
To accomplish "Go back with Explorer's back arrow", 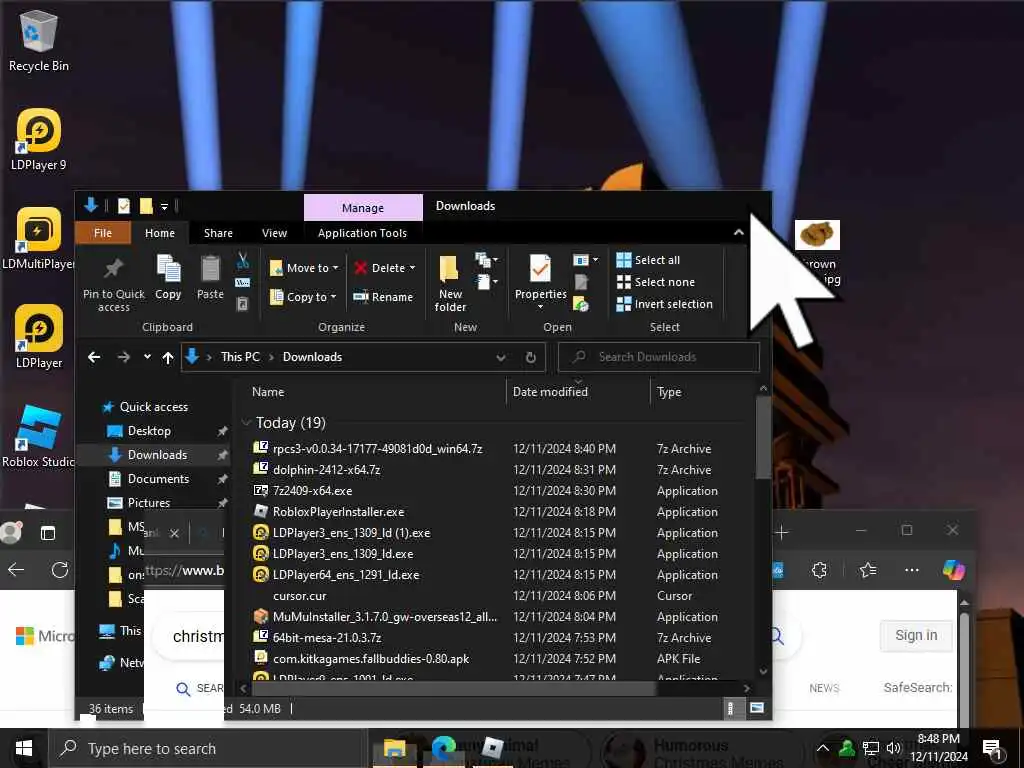I will [94, 357].
